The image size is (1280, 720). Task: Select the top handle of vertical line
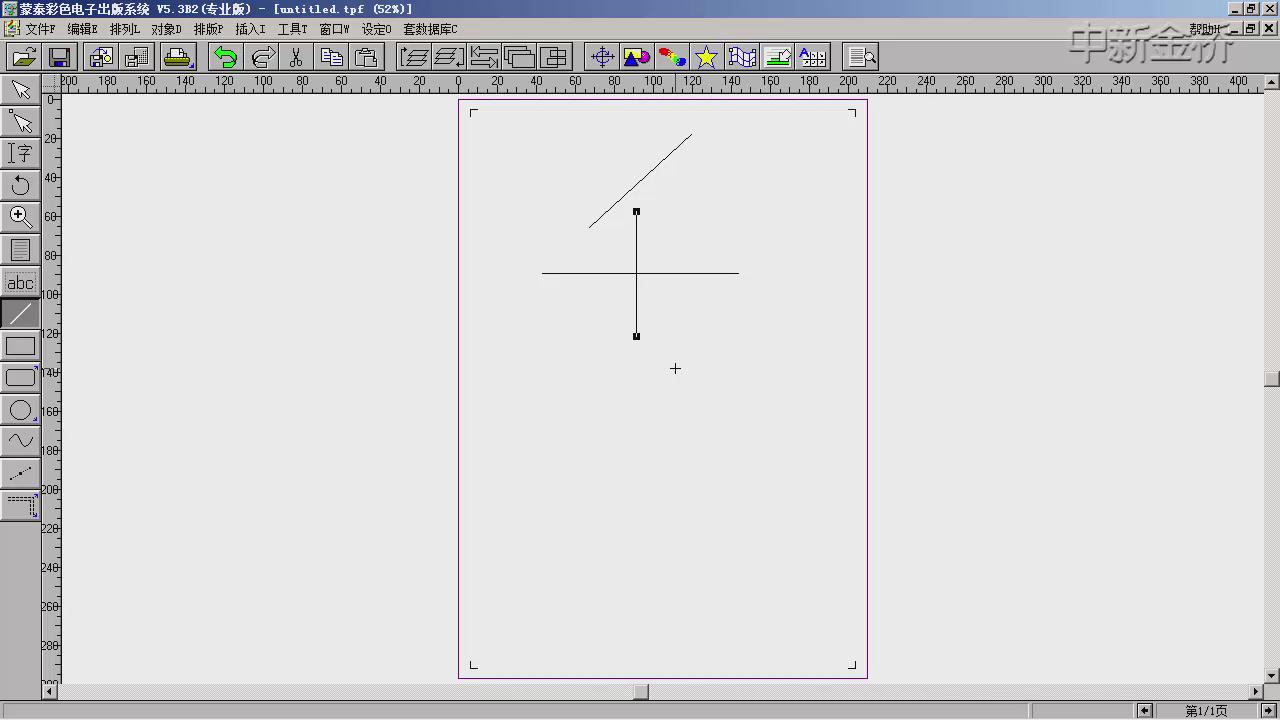pyautogui.click(x=636, y=211)
